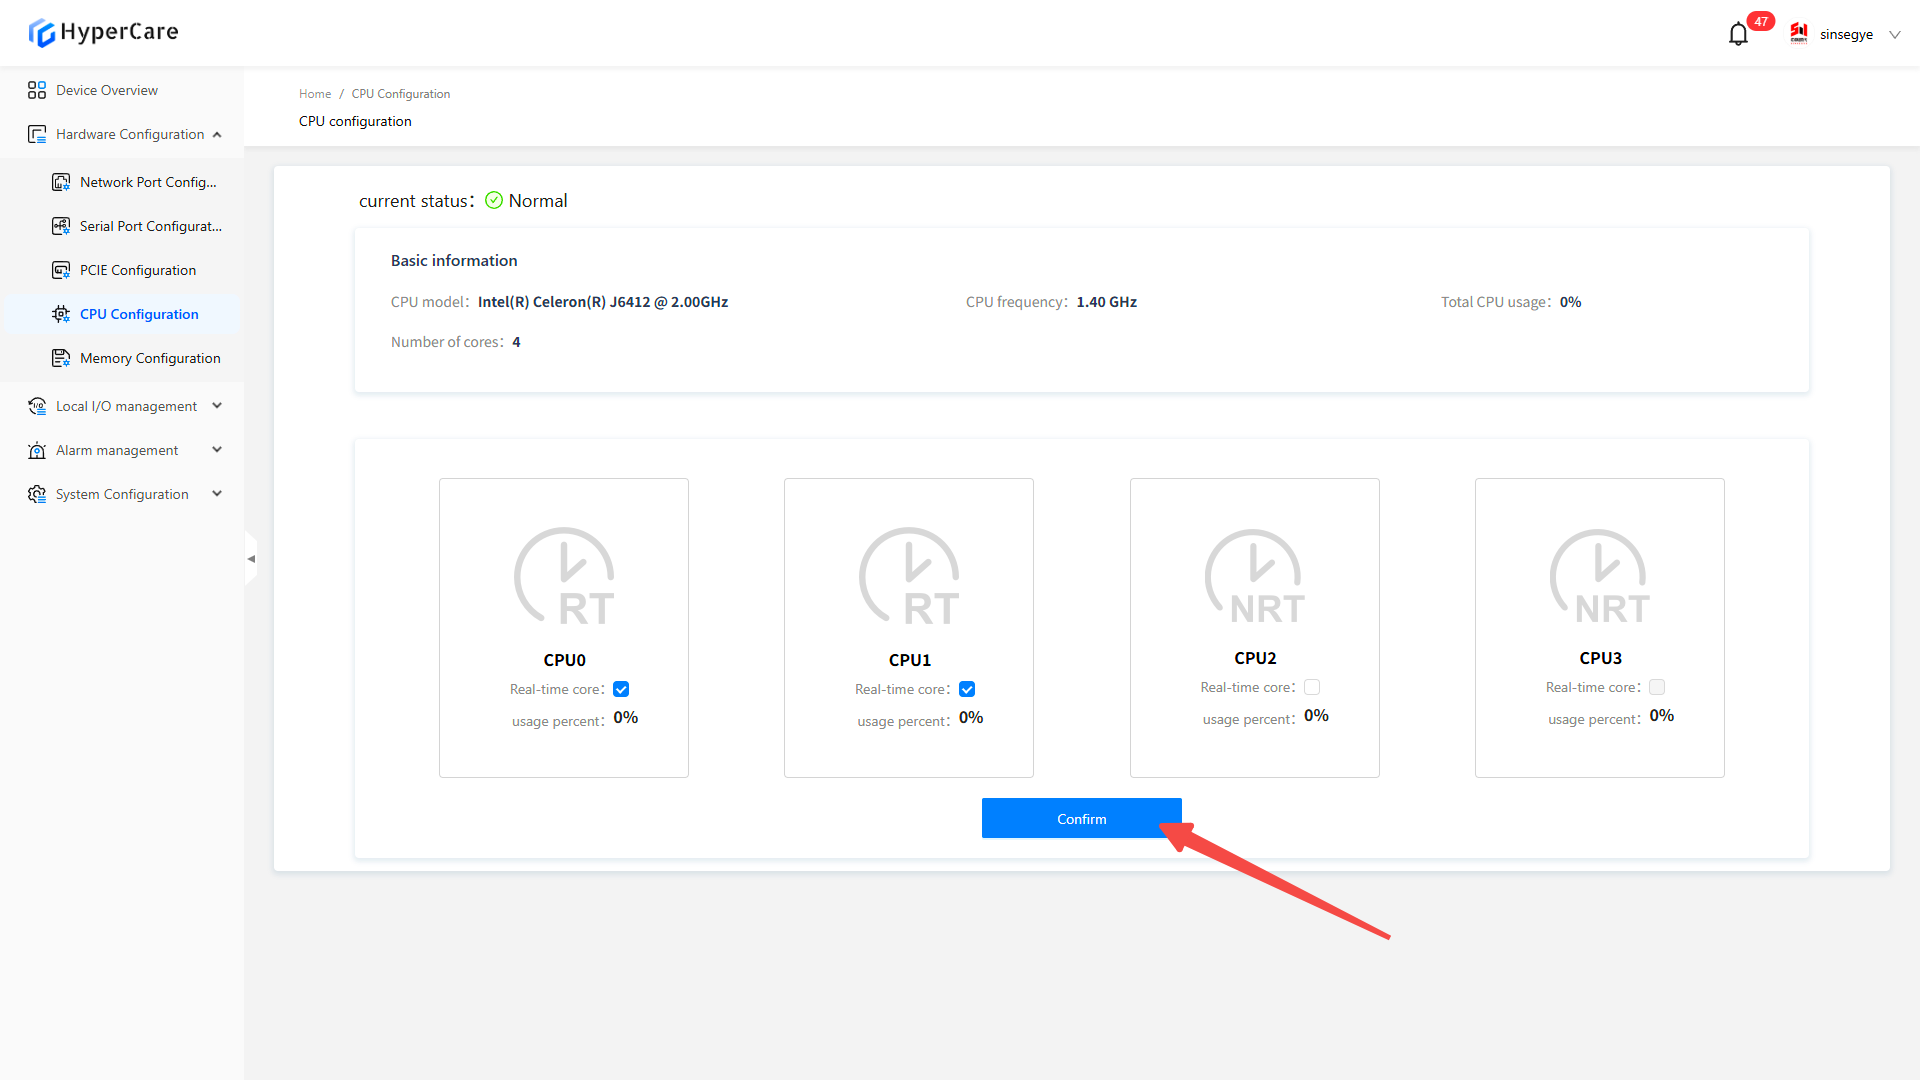1920x1080 pixels.
Task: Click the CPU3 NRT clock icon
Action: pyautogui.click(x=1599, y=577)
